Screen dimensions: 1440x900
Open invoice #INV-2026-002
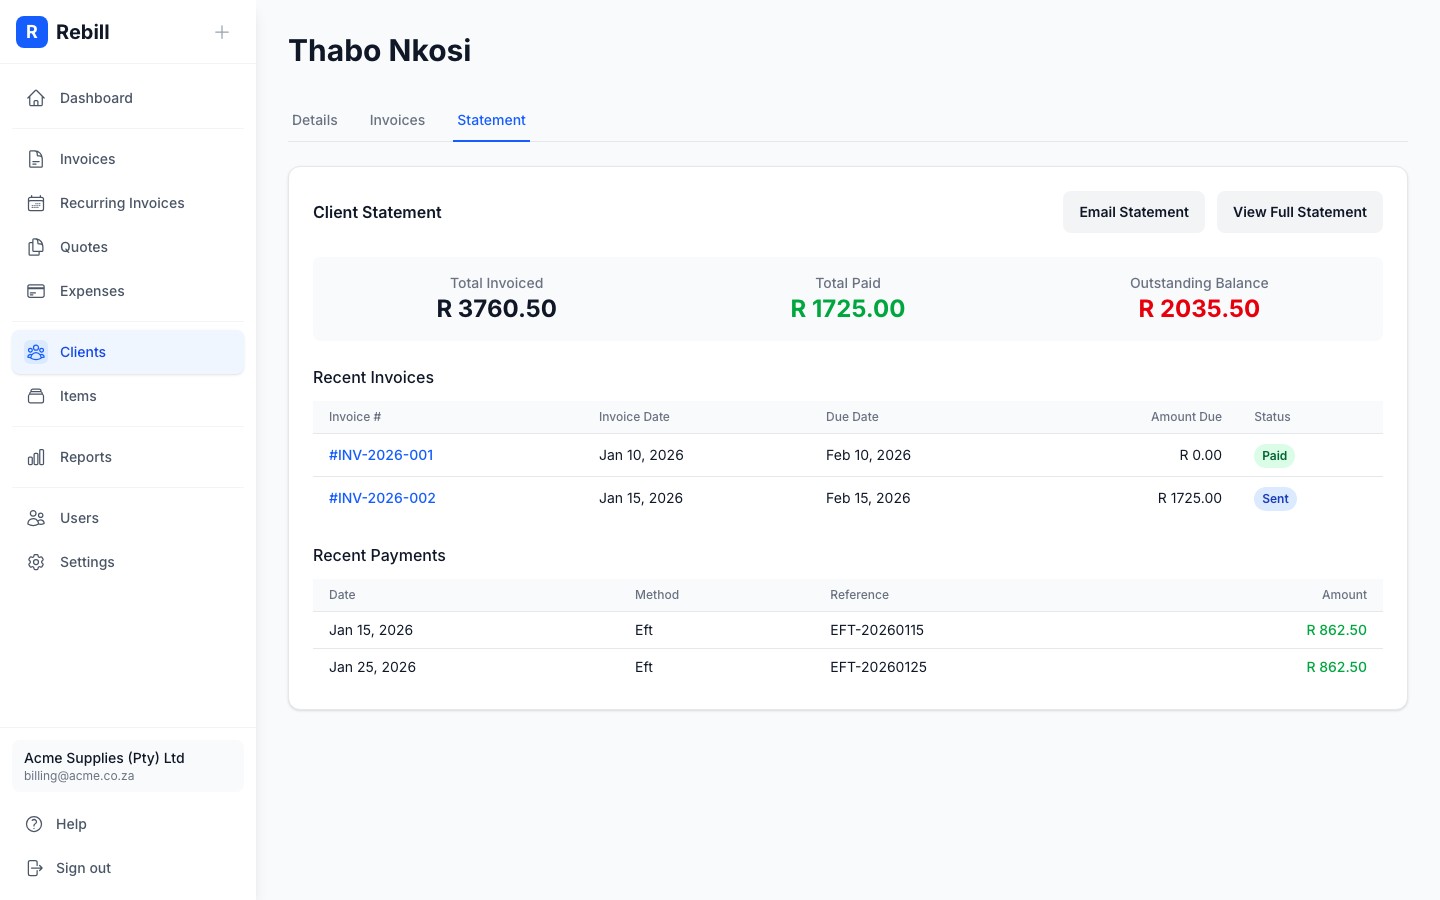(x=382, y=498)
